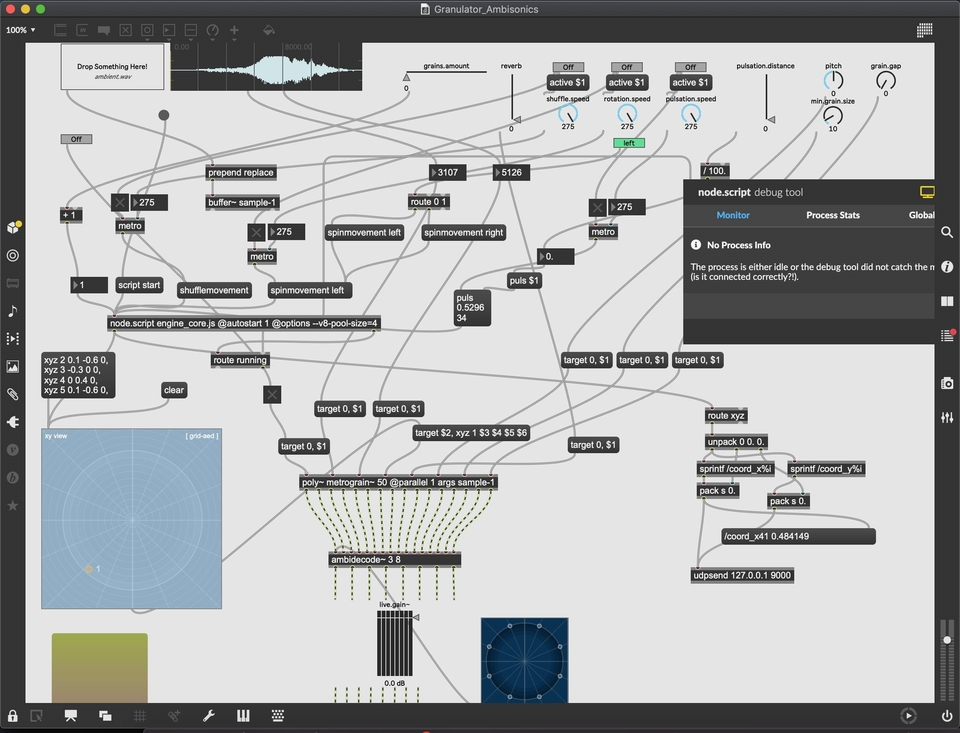Toggle the Off switch above pulsation.speed
Screen dimensions: 960x733
690,68
